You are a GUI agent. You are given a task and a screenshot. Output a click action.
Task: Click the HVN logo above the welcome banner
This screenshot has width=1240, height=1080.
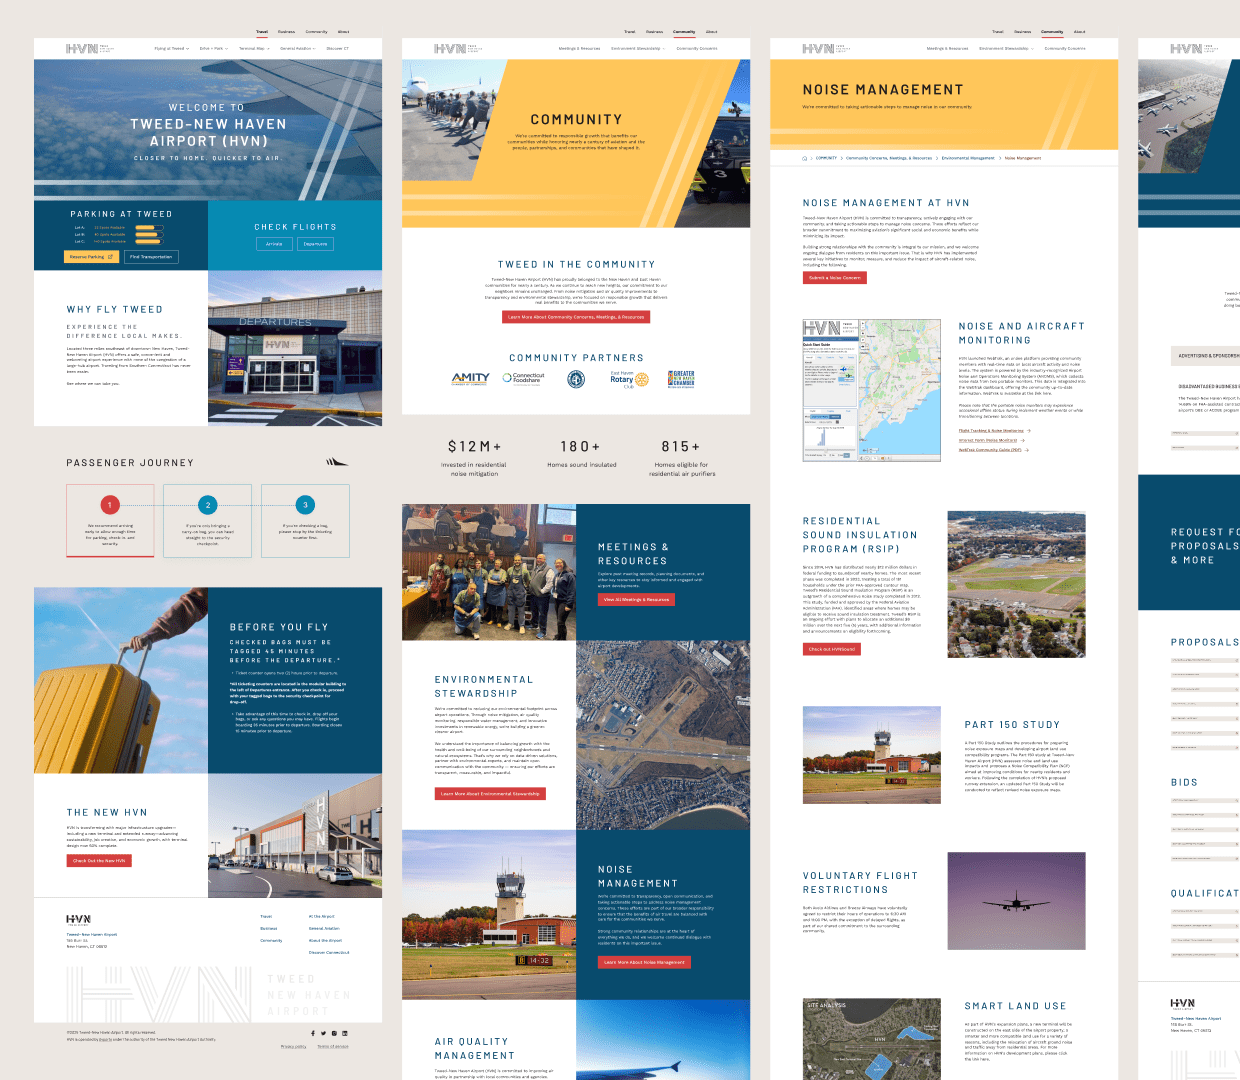[82, 48]
